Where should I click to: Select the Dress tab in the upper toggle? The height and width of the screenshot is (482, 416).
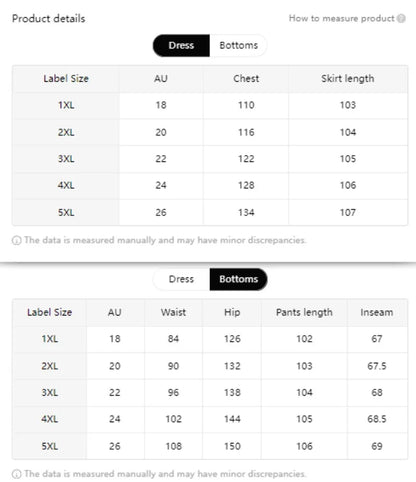pyautogui.click(x=181, y=45)
